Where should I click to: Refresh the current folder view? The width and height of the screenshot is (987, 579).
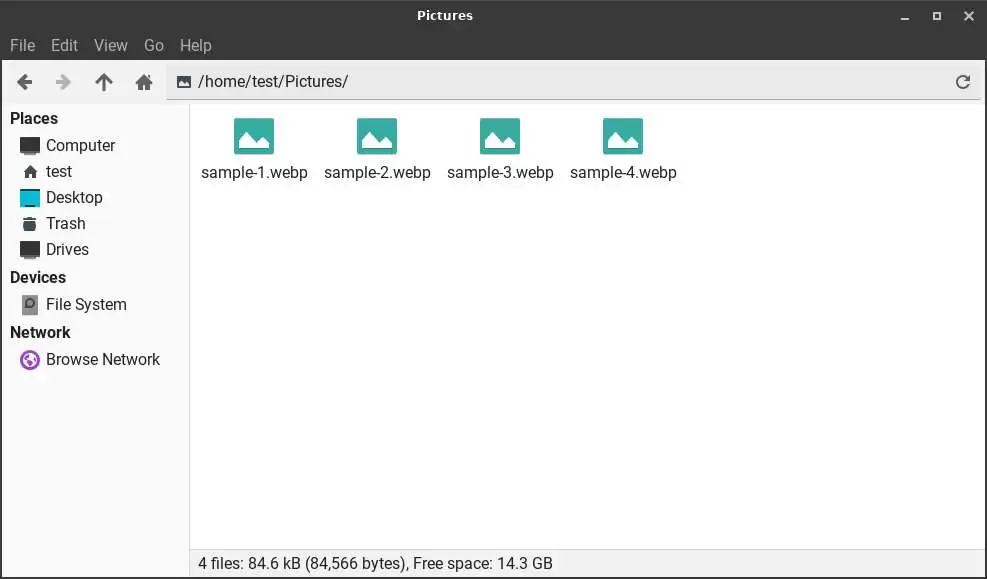[963, 82]
